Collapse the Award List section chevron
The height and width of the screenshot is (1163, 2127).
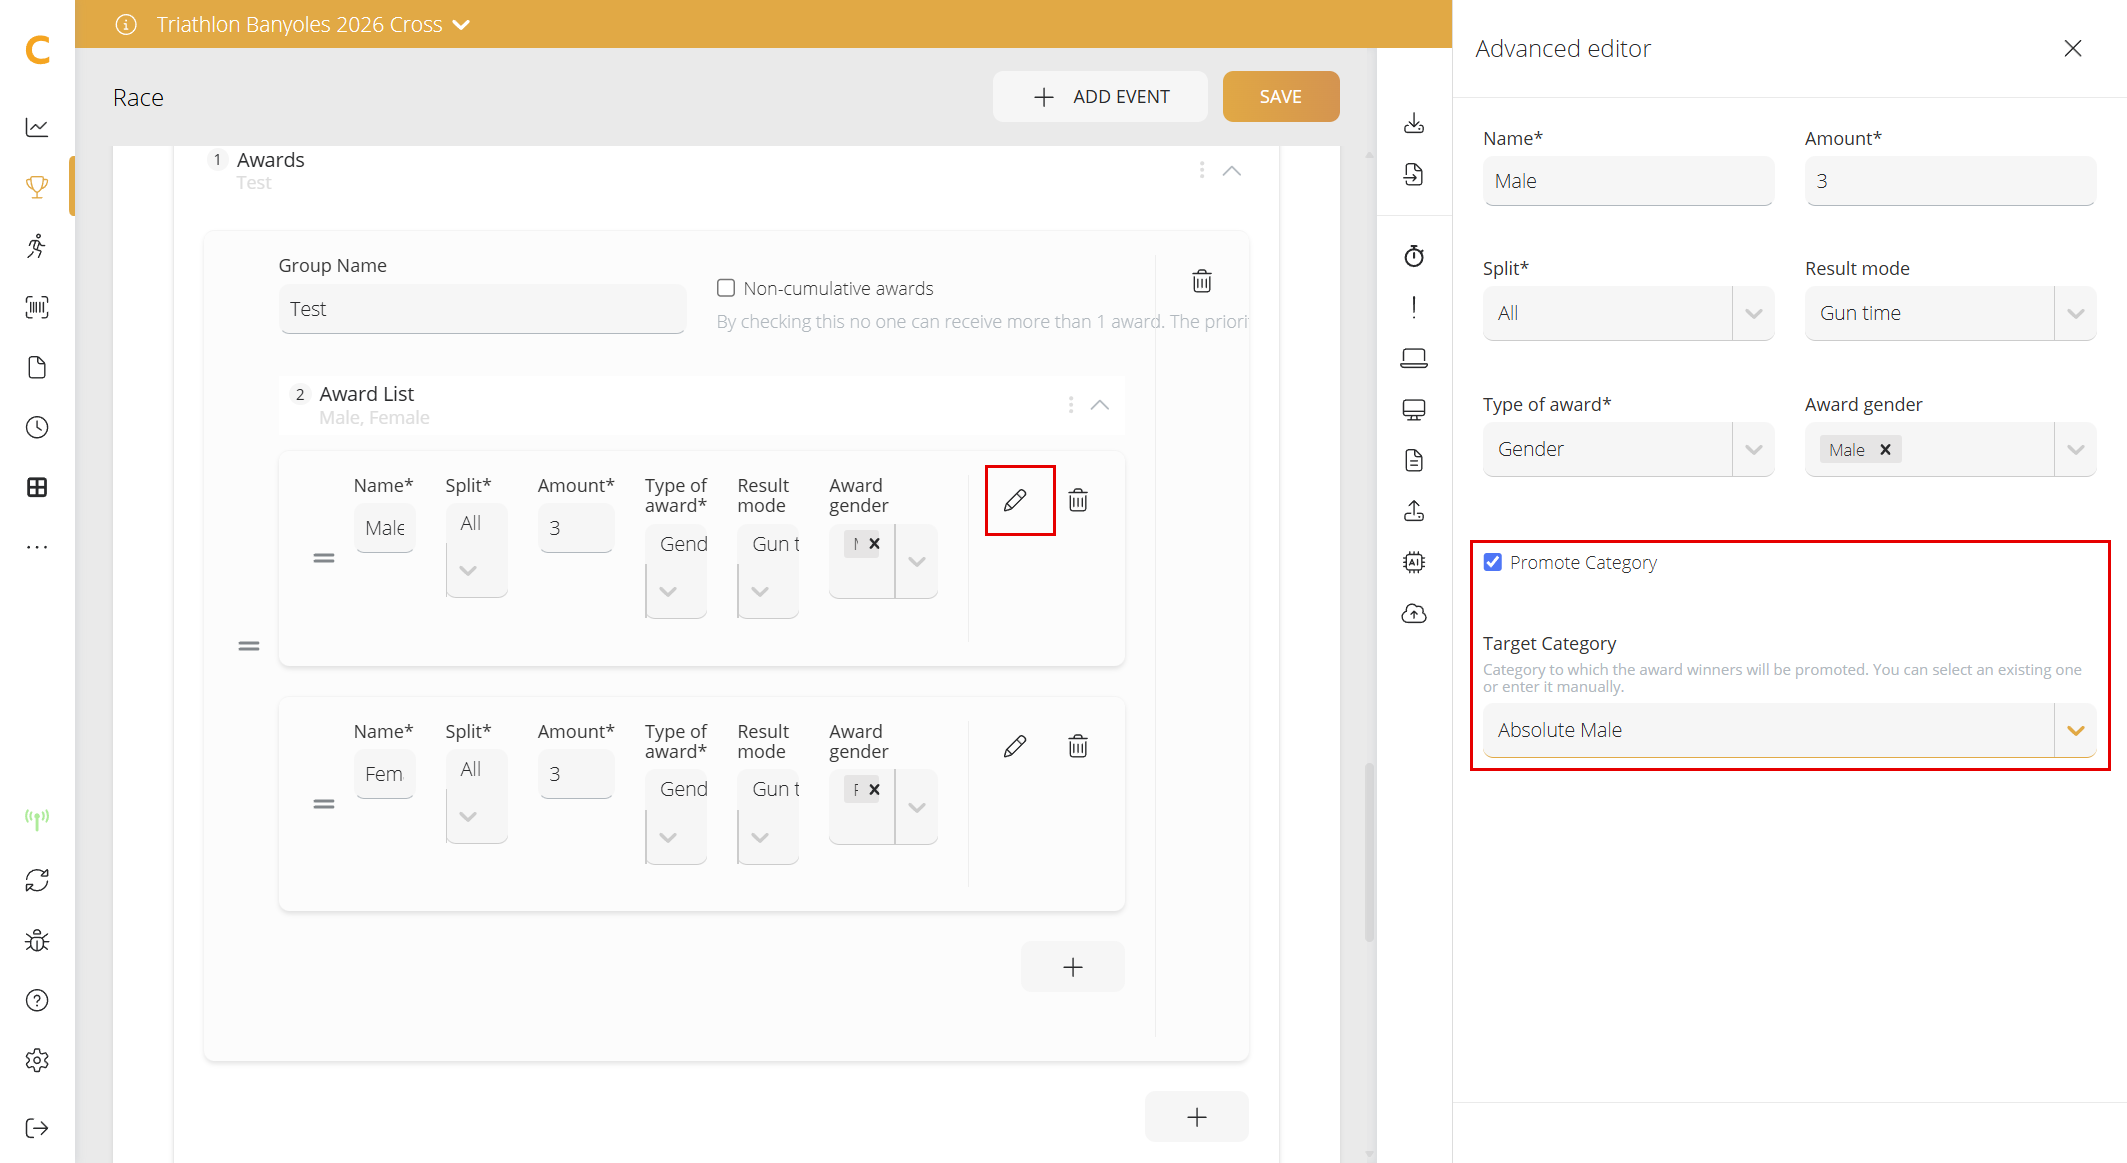pyautogui.click(x=1100, y=405)
